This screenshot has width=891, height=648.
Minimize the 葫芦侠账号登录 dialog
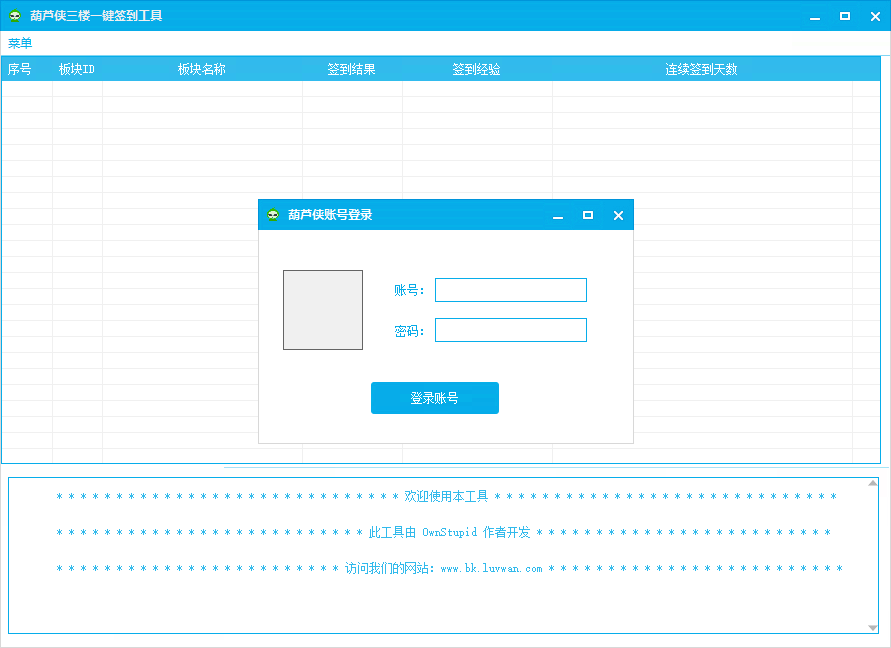click(x=558, y=215)
